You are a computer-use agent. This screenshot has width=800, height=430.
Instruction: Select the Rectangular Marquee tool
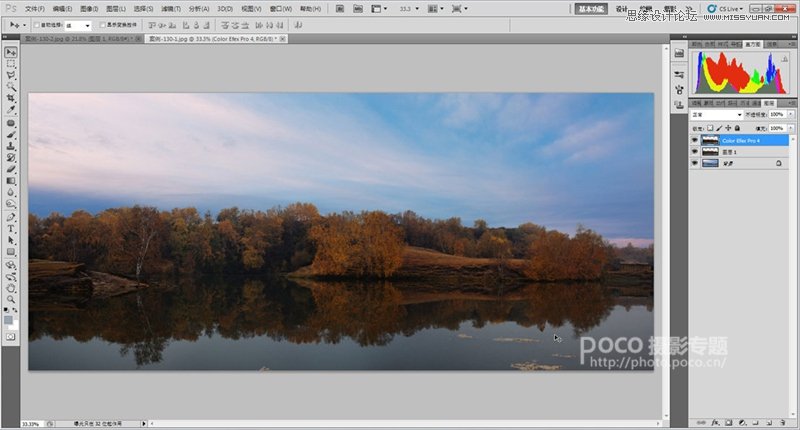point(11,65)
